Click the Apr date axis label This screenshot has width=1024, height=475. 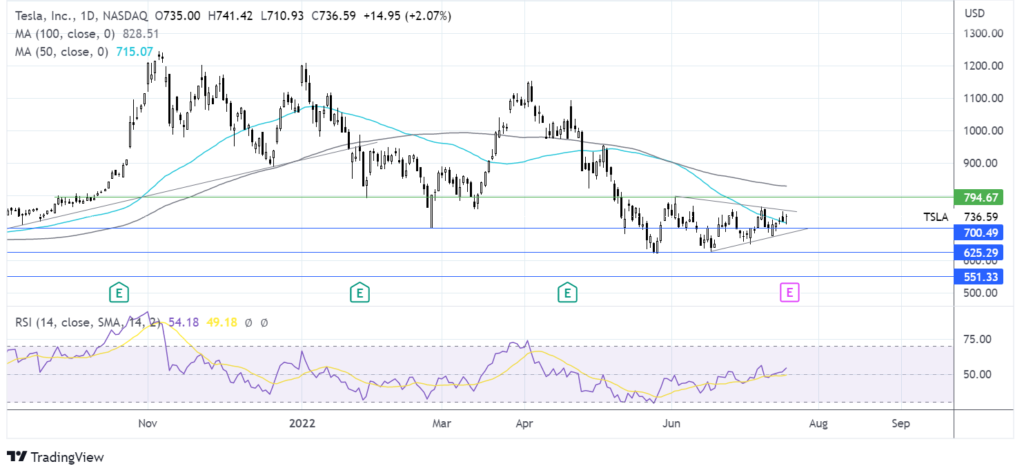524,423
